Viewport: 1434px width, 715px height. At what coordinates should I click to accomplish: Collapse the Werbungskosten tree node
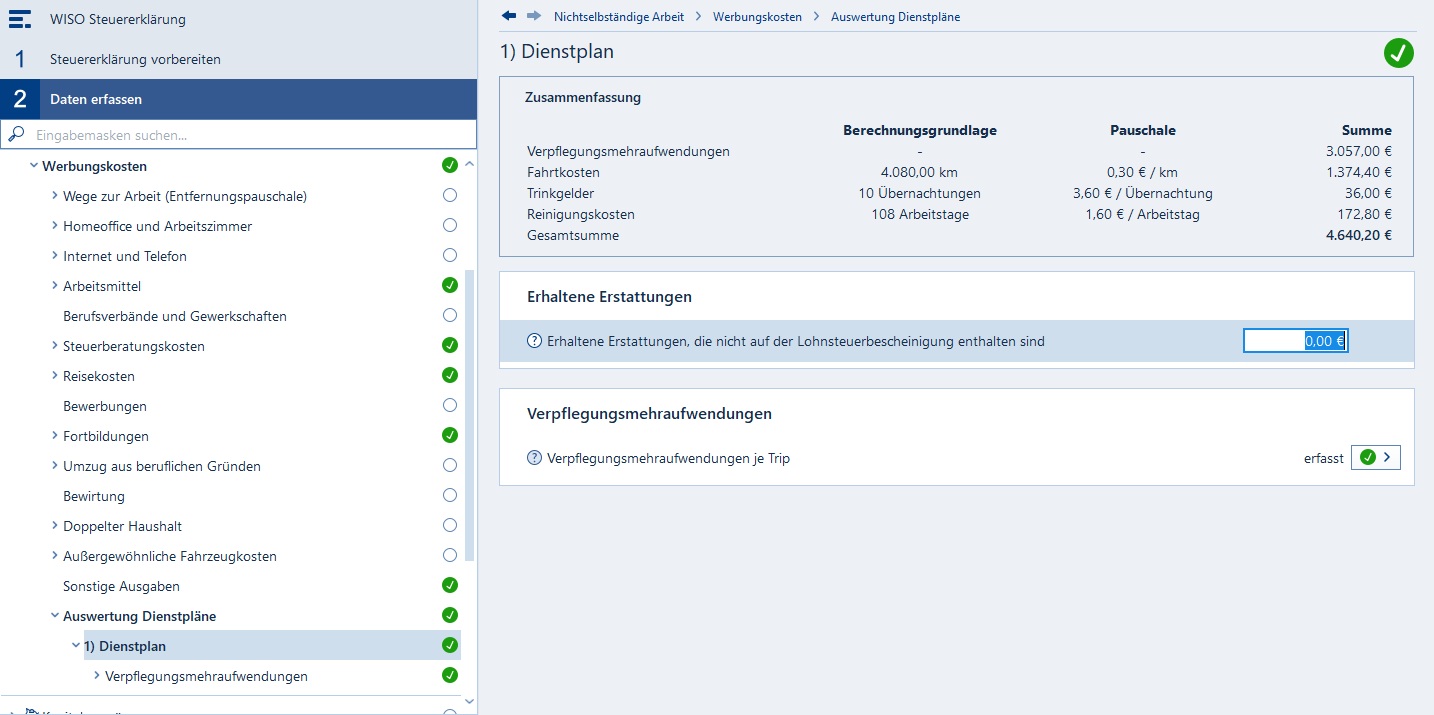pyautogui.click(x=34, y=166)
